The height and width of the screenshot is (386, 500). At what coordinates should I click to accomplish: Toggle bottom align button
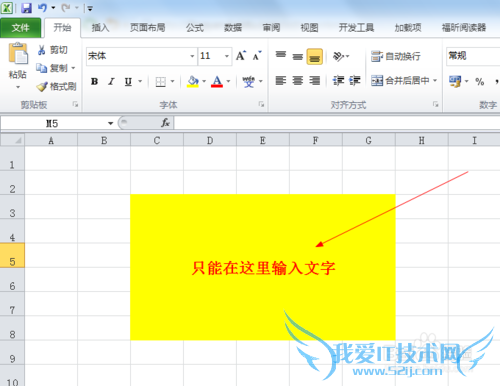coord(315,56)
